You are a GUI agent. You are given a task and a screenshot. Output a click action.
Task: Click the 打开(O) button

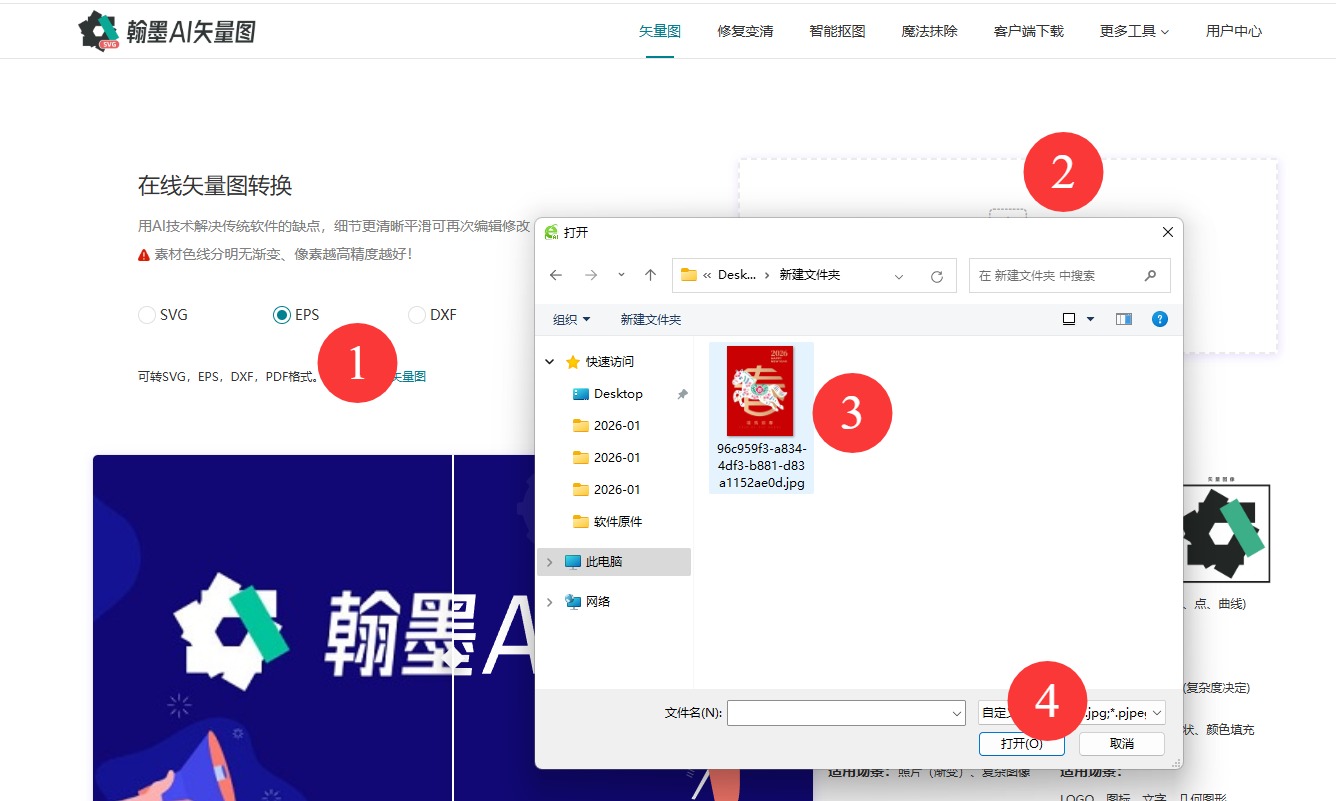point(1022,744)
